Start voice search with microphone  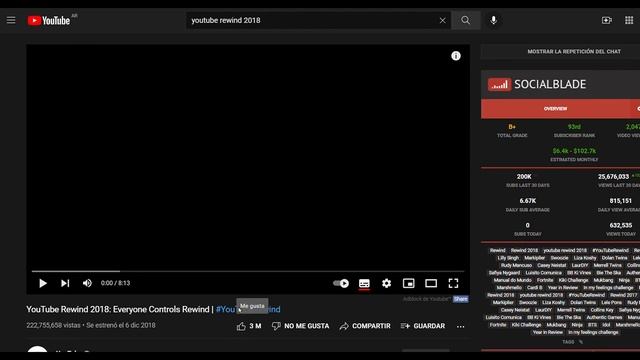[493, 20]
